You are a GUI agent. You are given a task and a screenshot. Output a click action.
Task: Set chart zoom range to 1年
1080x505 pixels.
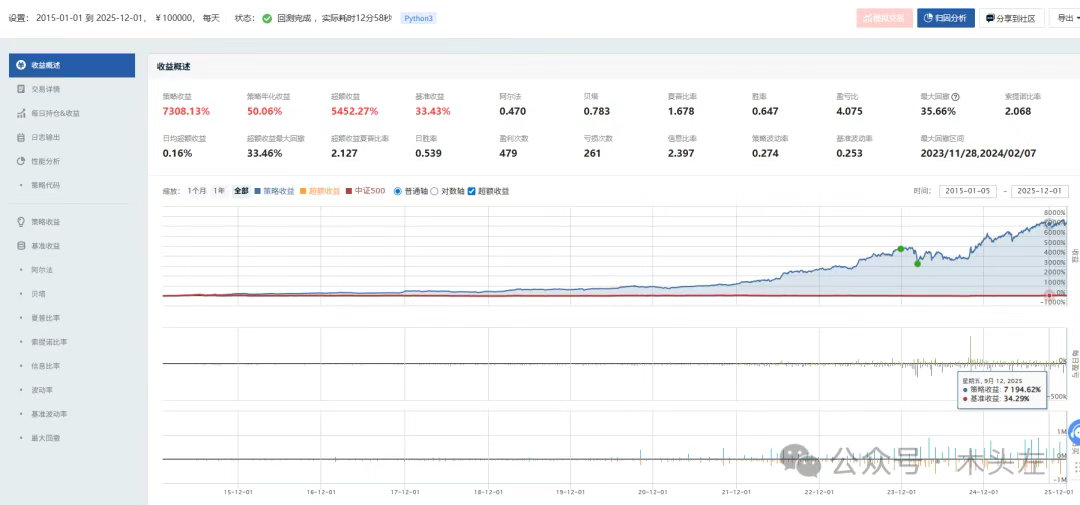pyautogui.click(x=218, y=191)
